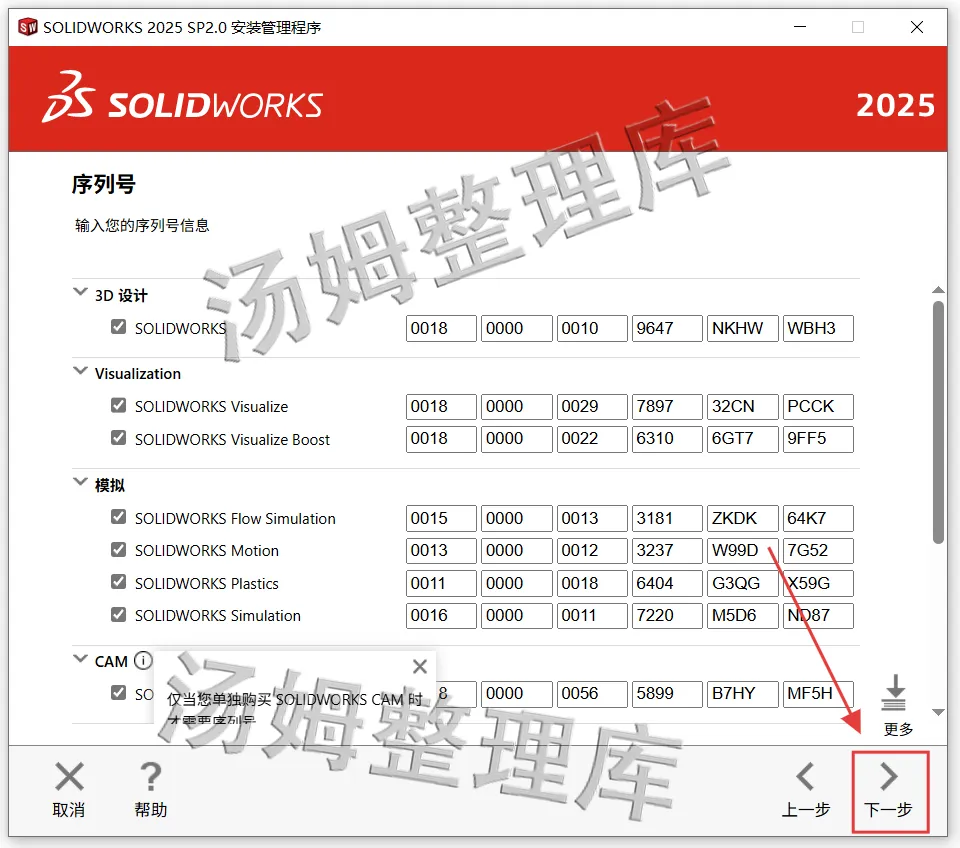Click Simulation serial field containing 0016

pos(441,615)
